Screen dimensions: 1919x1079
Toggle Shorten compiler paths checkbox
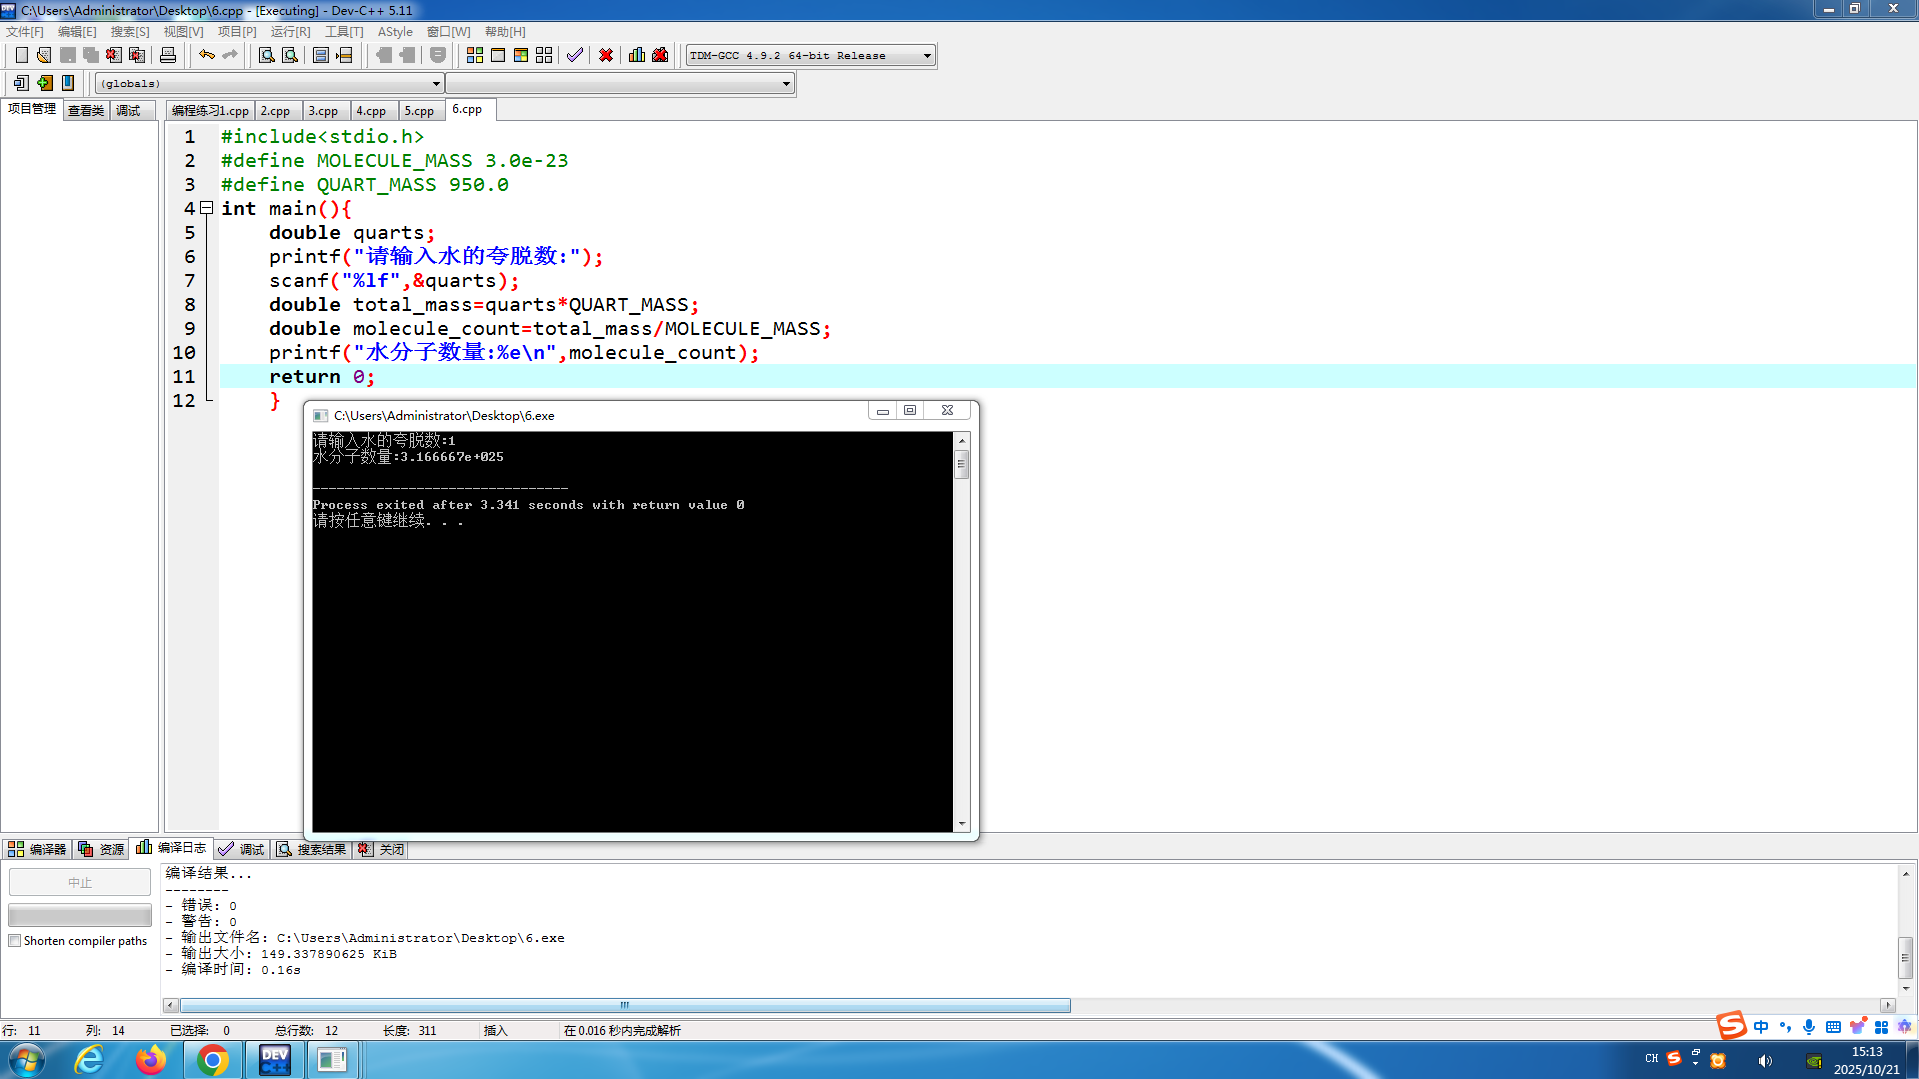tap(15, 941)
